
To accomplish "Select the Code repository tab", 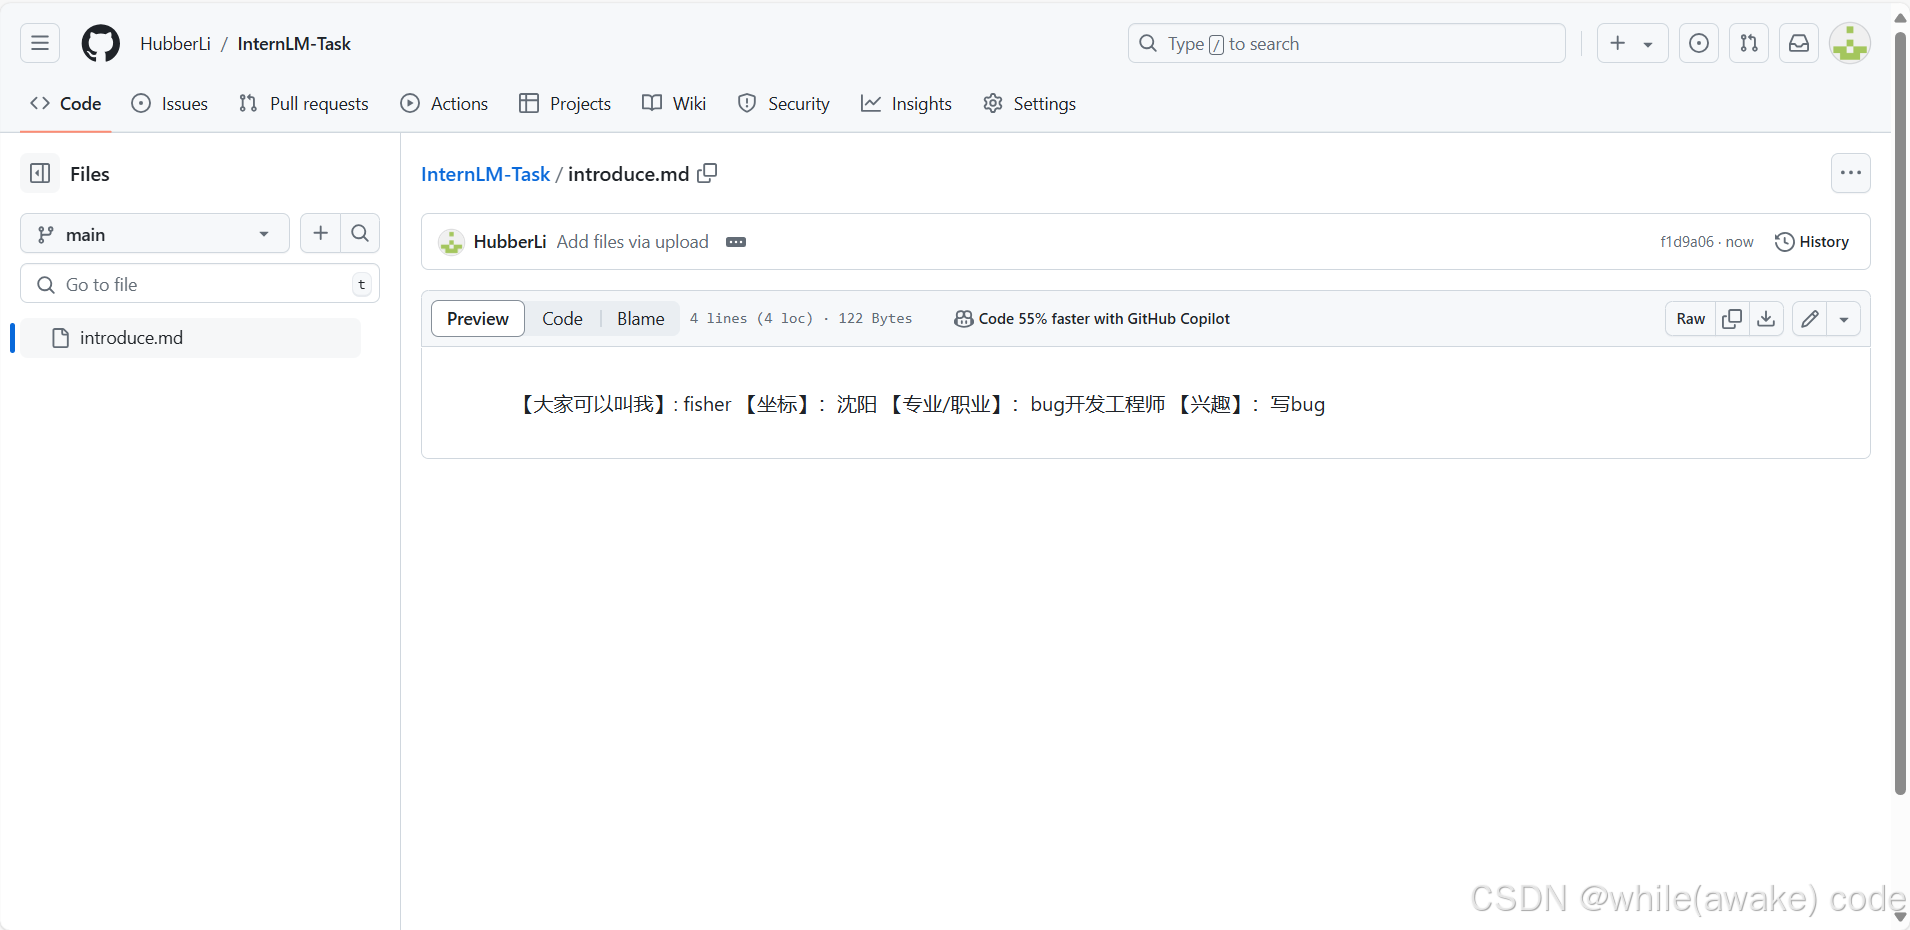I will tap(66, 104).
